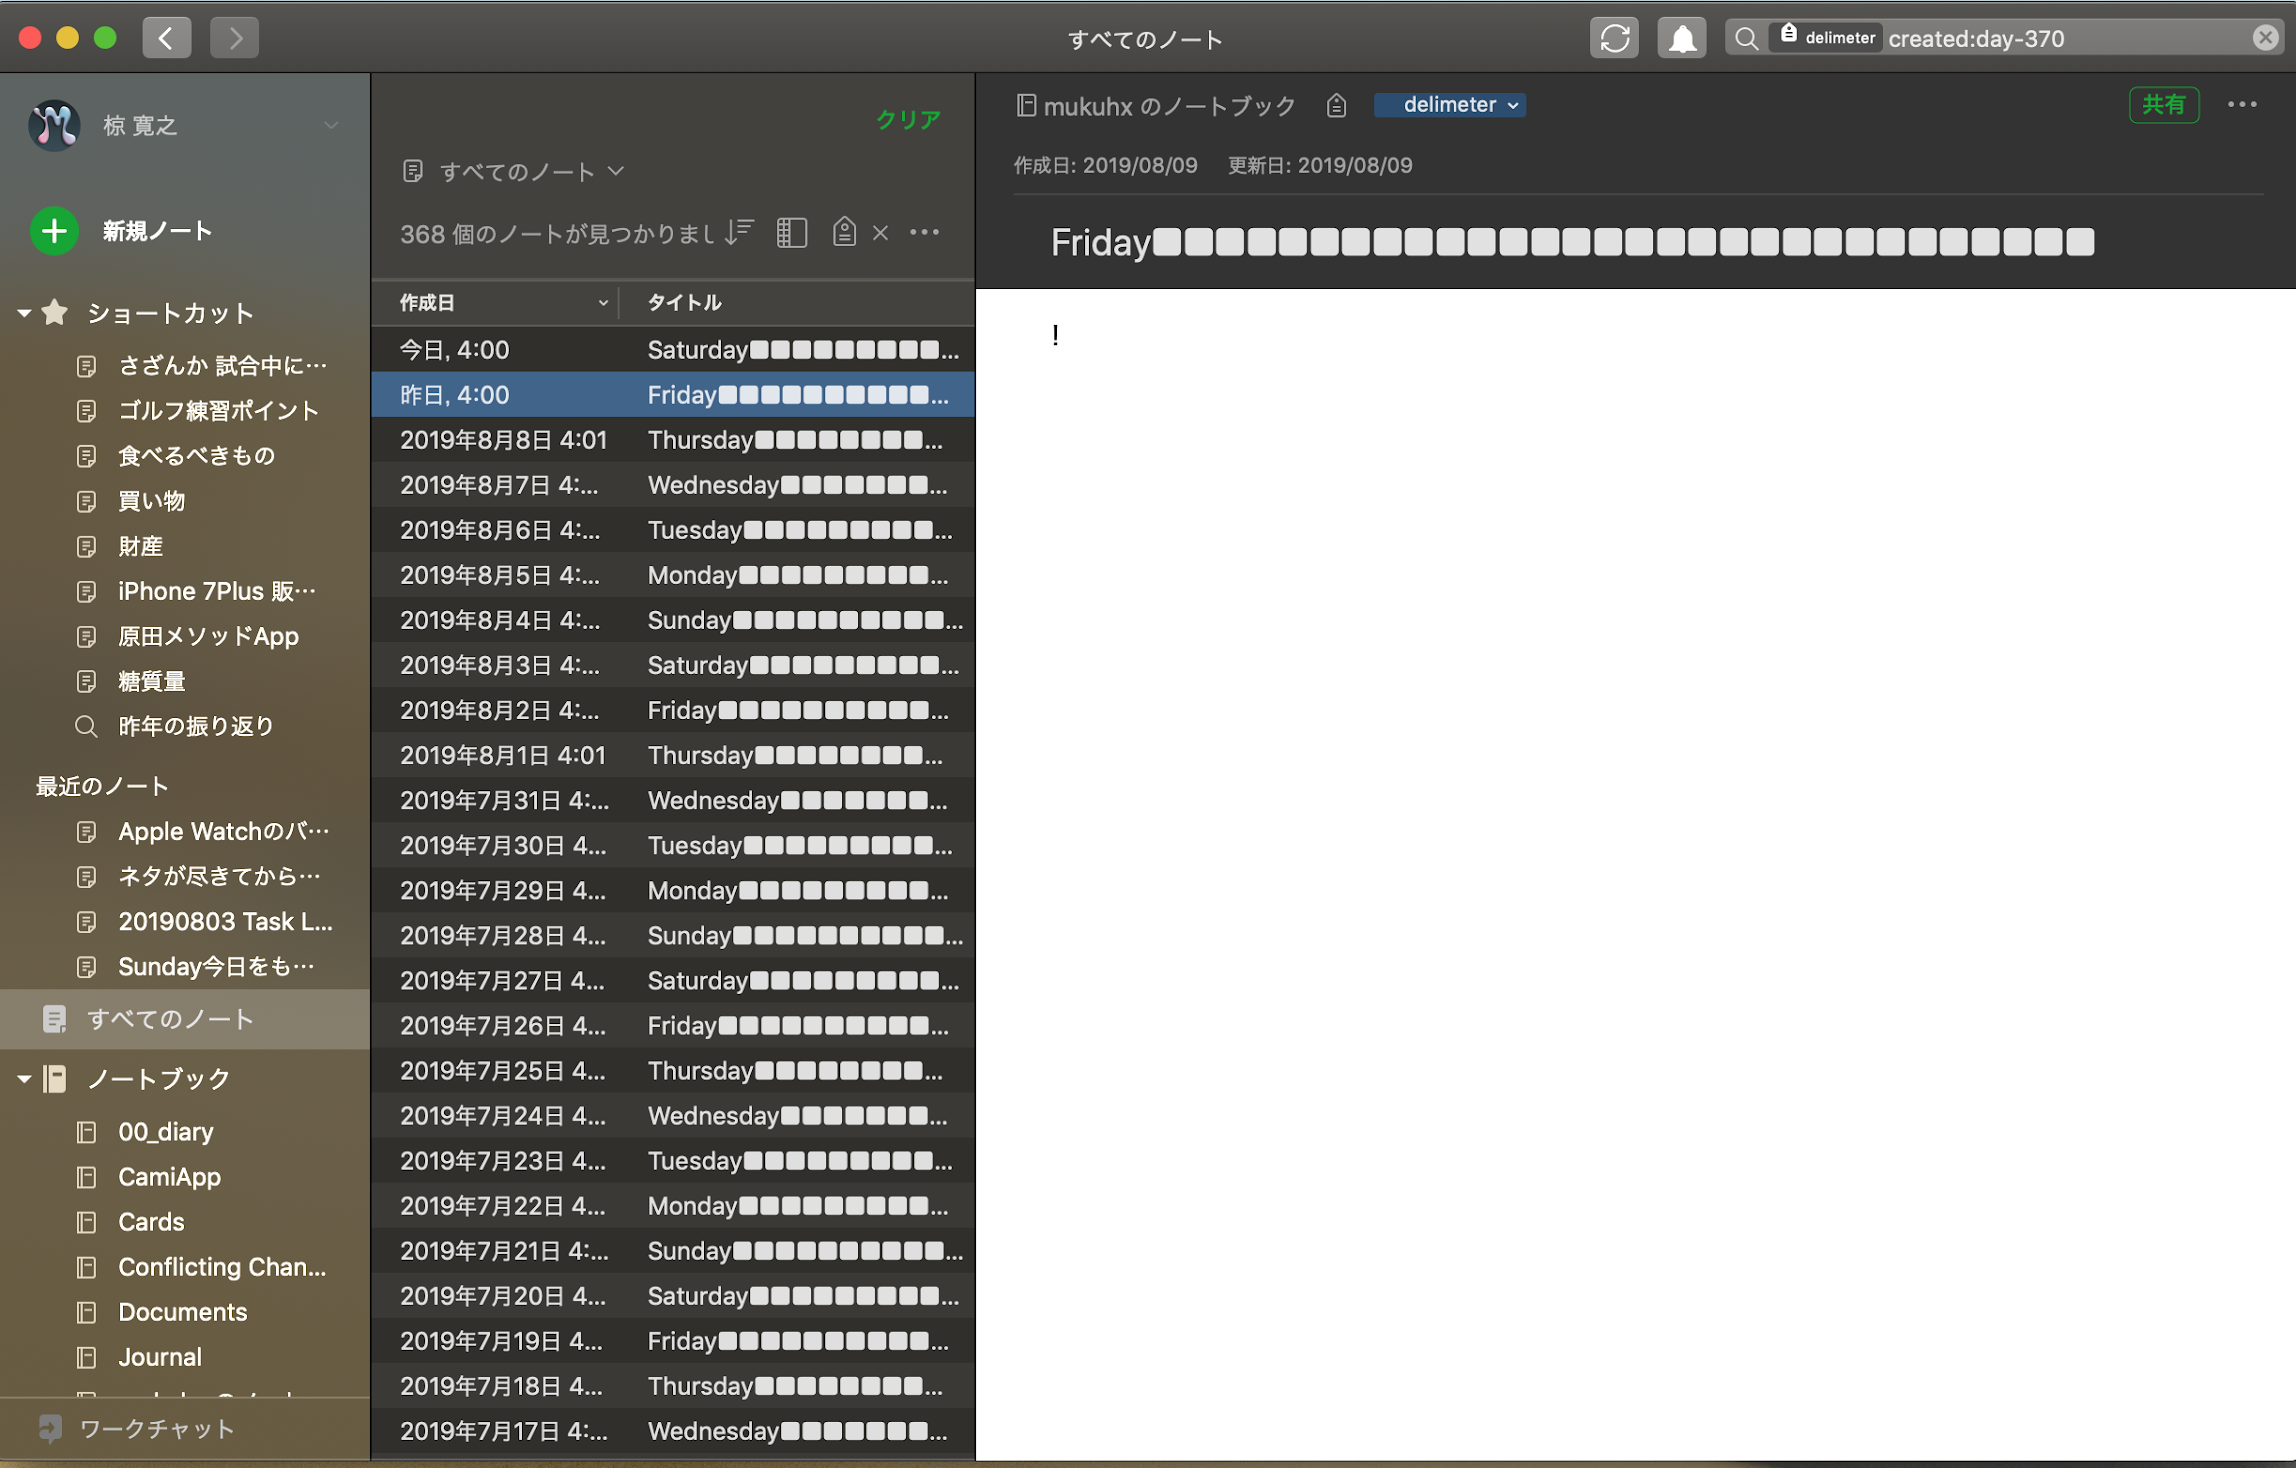
Task: Click the user avatar icon
Action: tap(54, 125)
